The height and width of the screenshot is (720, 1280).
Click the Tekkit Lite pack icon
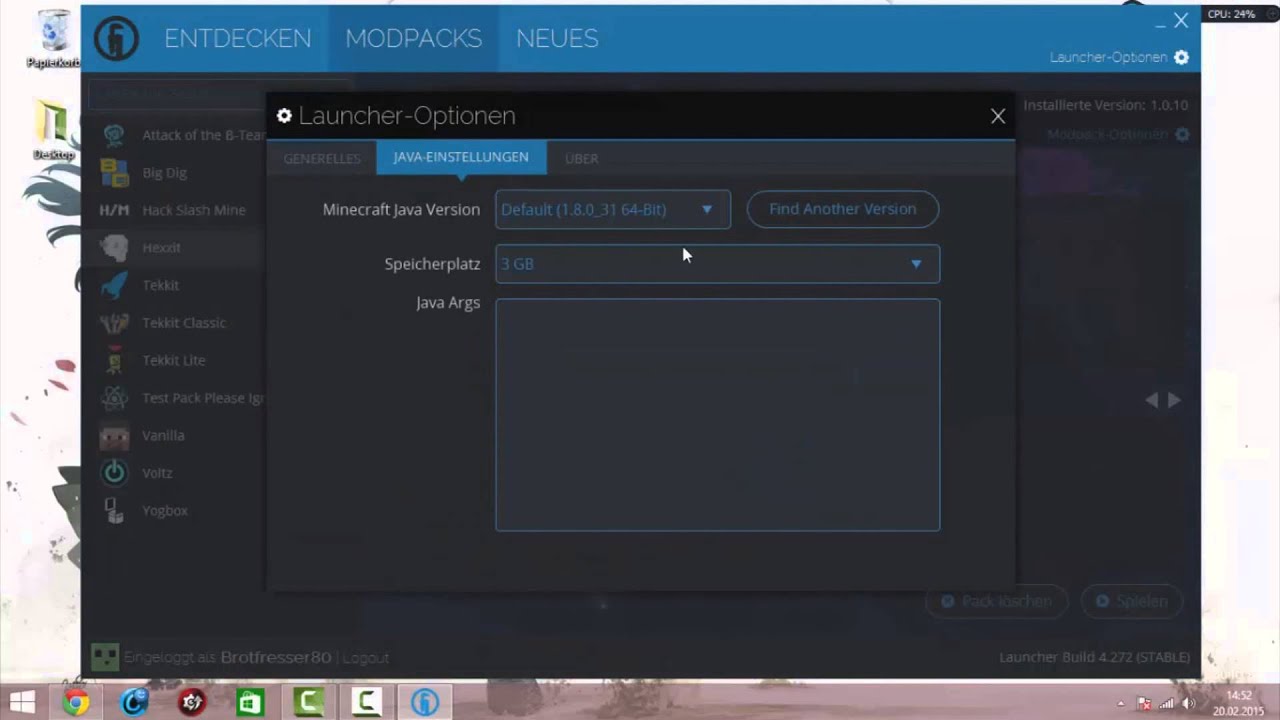[x=114, y=360]
